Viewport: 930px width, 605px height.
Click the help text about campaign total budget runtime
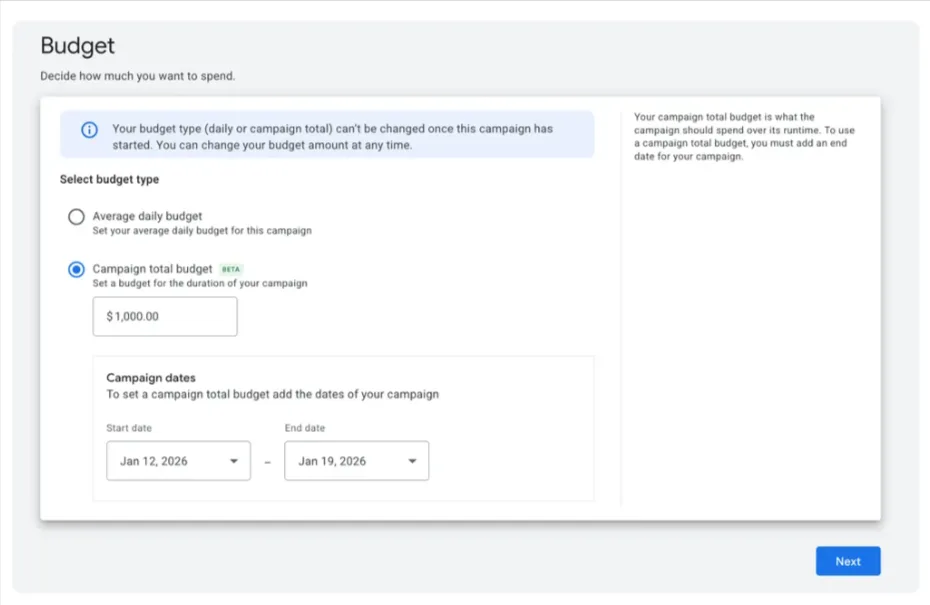coord(744,137)
